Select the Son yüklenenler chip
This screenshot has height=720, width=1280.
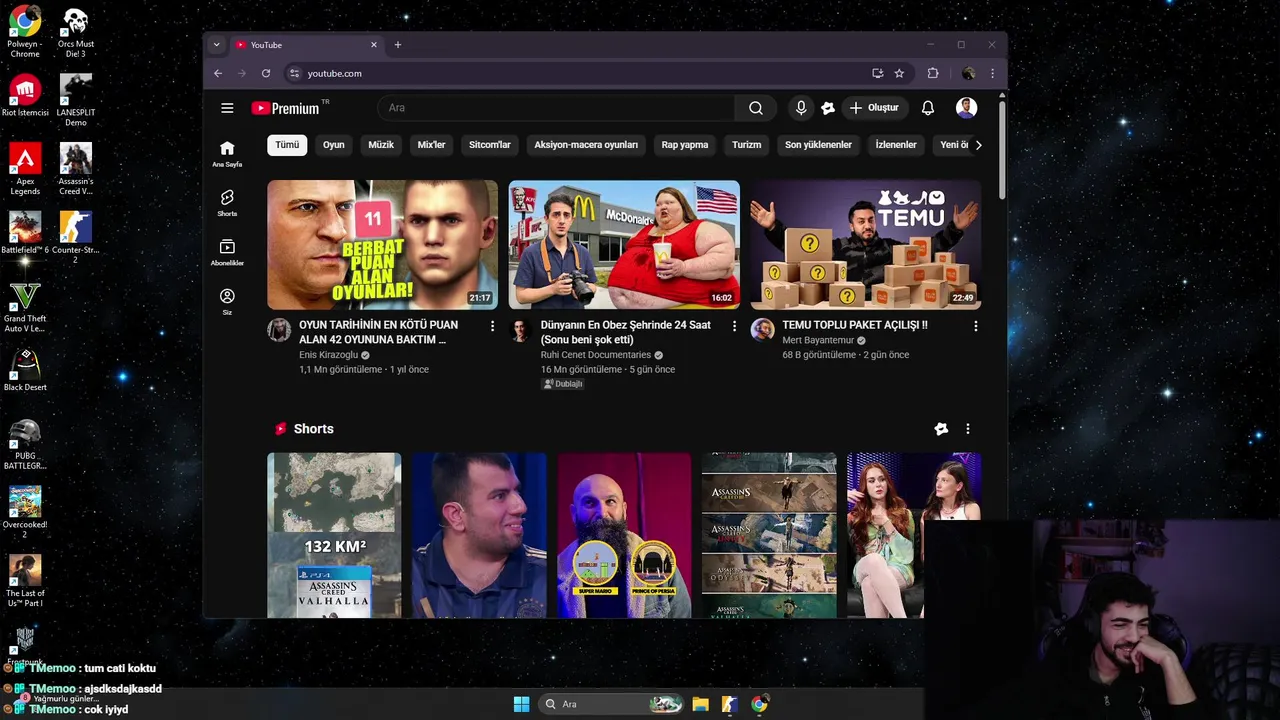tap(818, 145)
